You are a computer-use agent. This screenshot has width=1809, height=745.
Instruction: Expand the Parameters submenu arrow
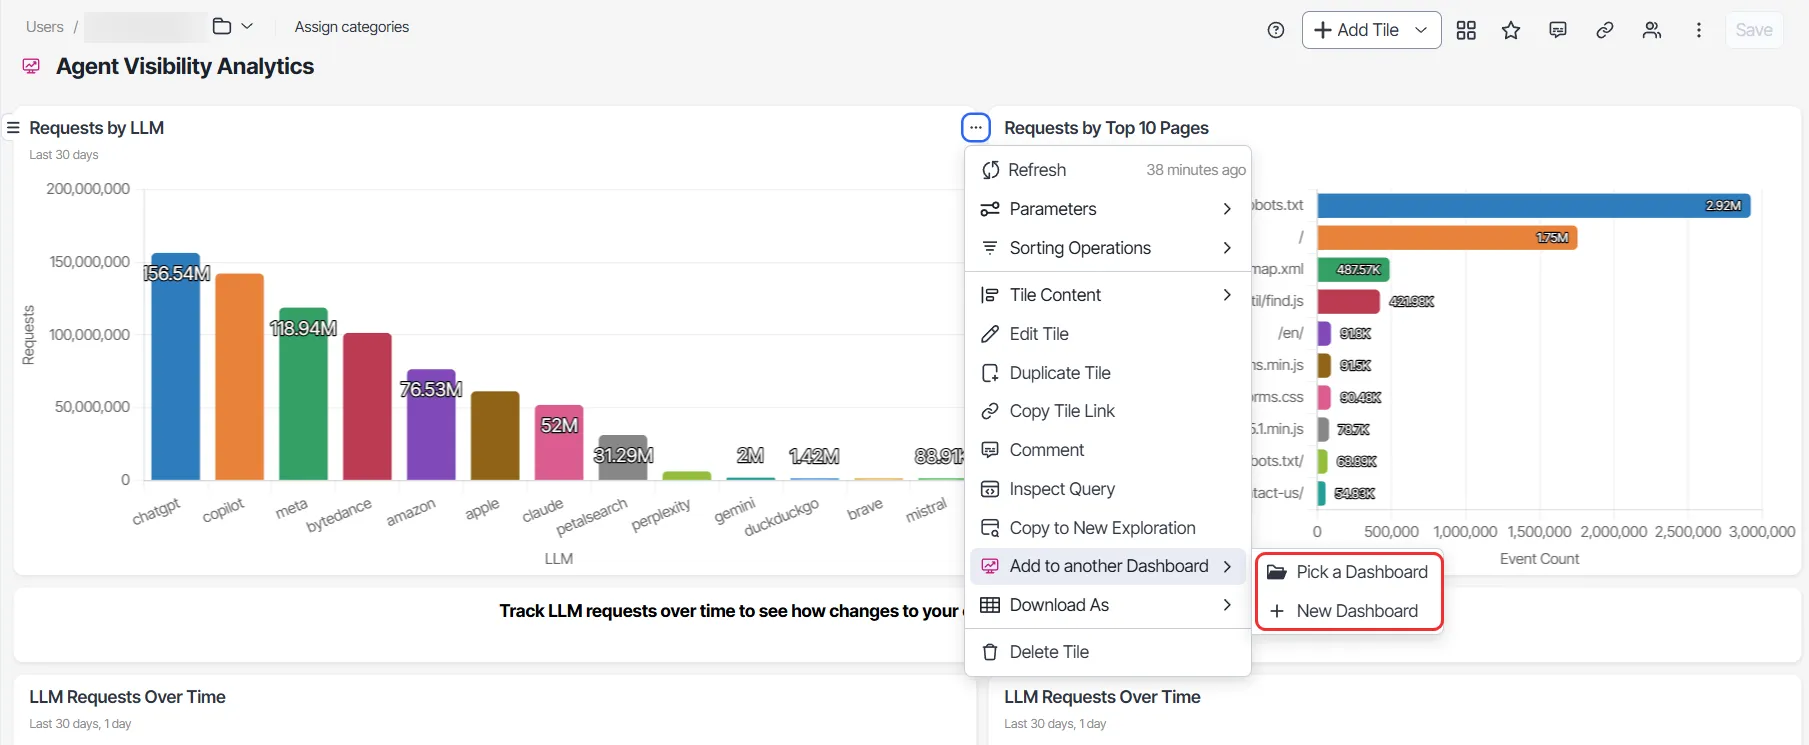point(1227,209)
